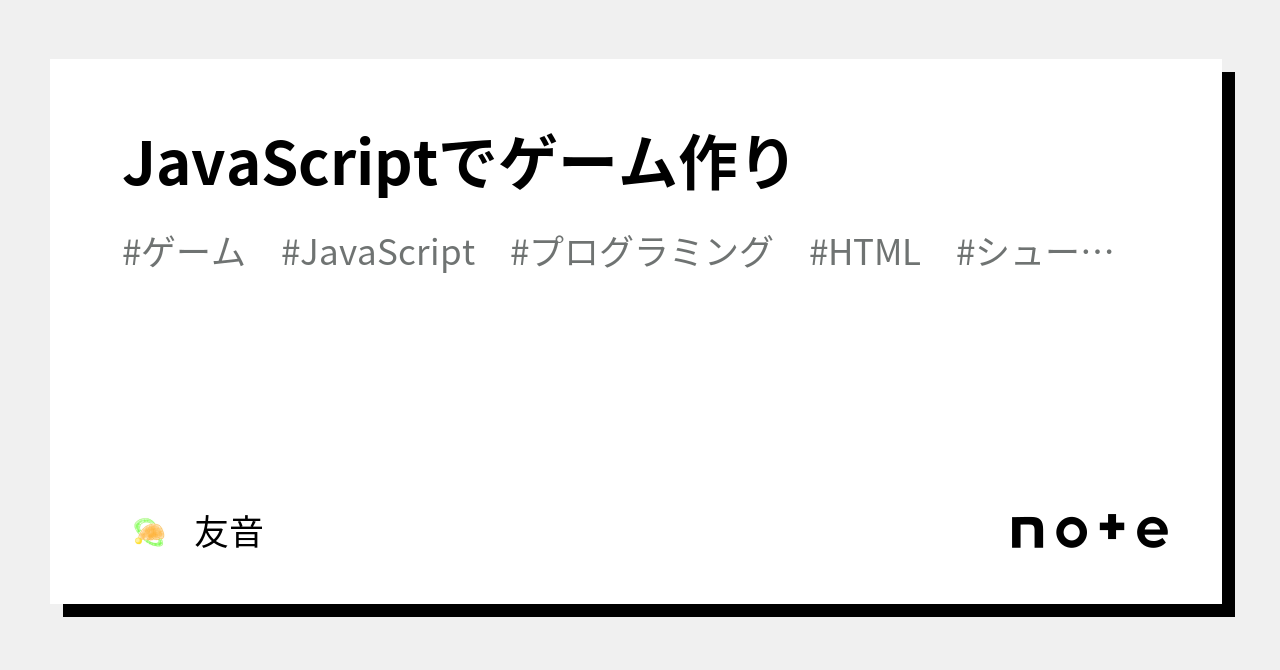This screenshot has height=670, width=1280.
Task: Click the black drop shadow on card's right edge
Action: coord(1228,340)
